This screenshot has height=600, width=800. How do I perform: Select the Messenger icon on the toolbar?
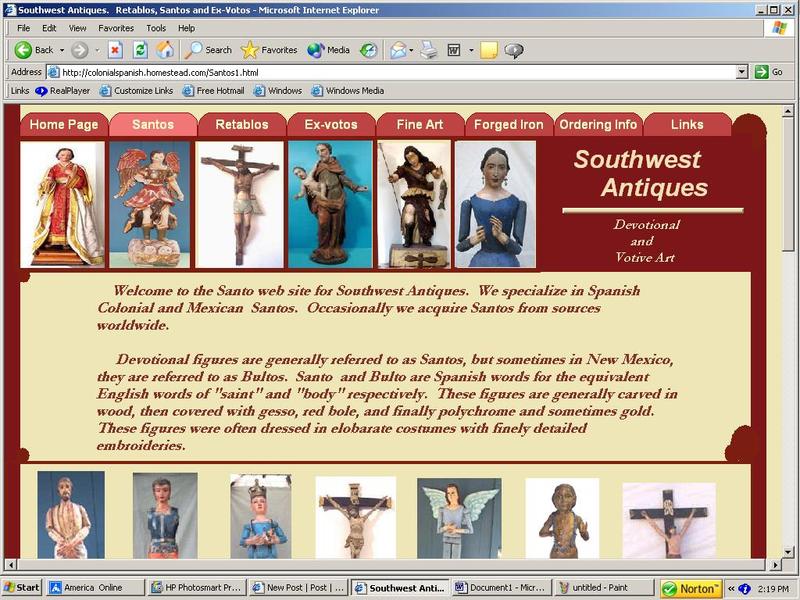click(x=515, y=49)
